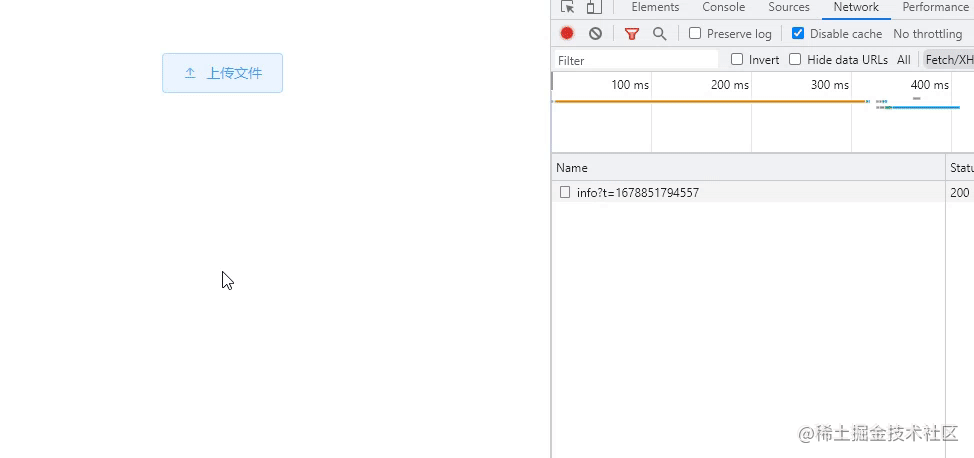
Task: Switch to the Console tab
Action: (724, 7)
